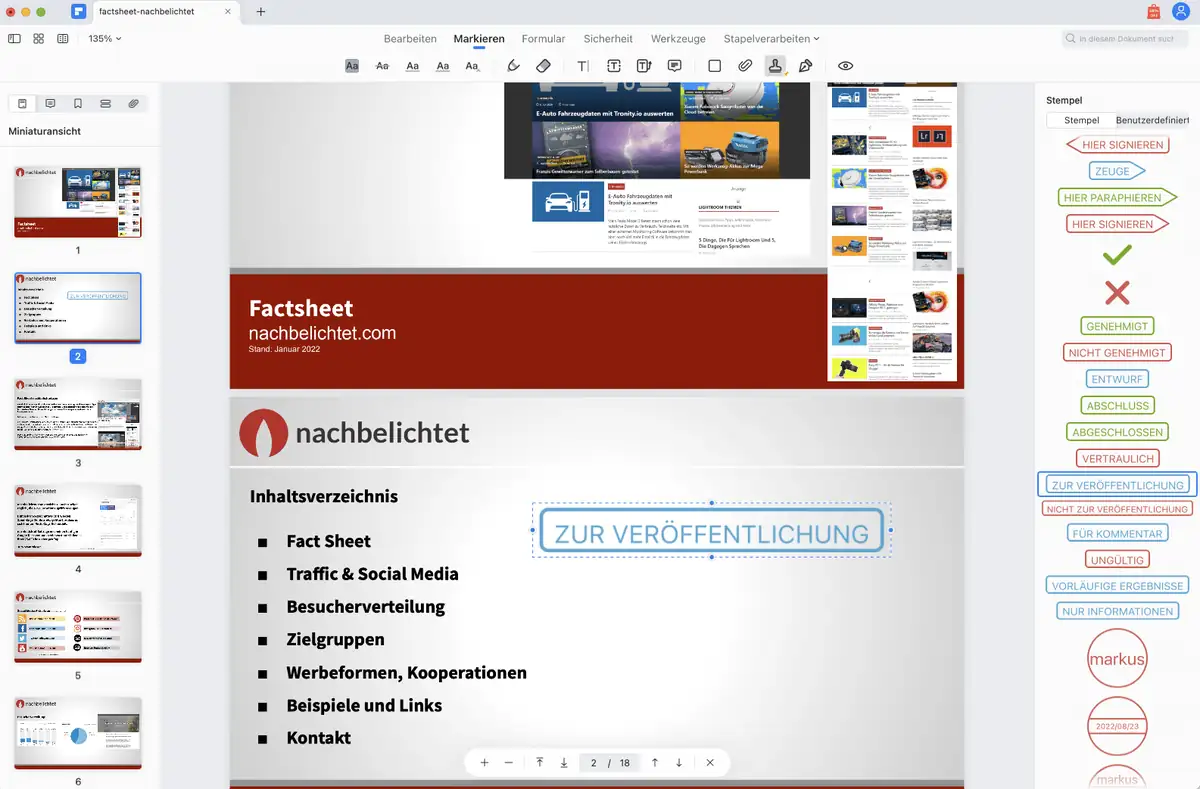The height and width of the screenshot is (789, 1200).
Task: Switch to the Sicherheit tab
Action: click(608, 39)
